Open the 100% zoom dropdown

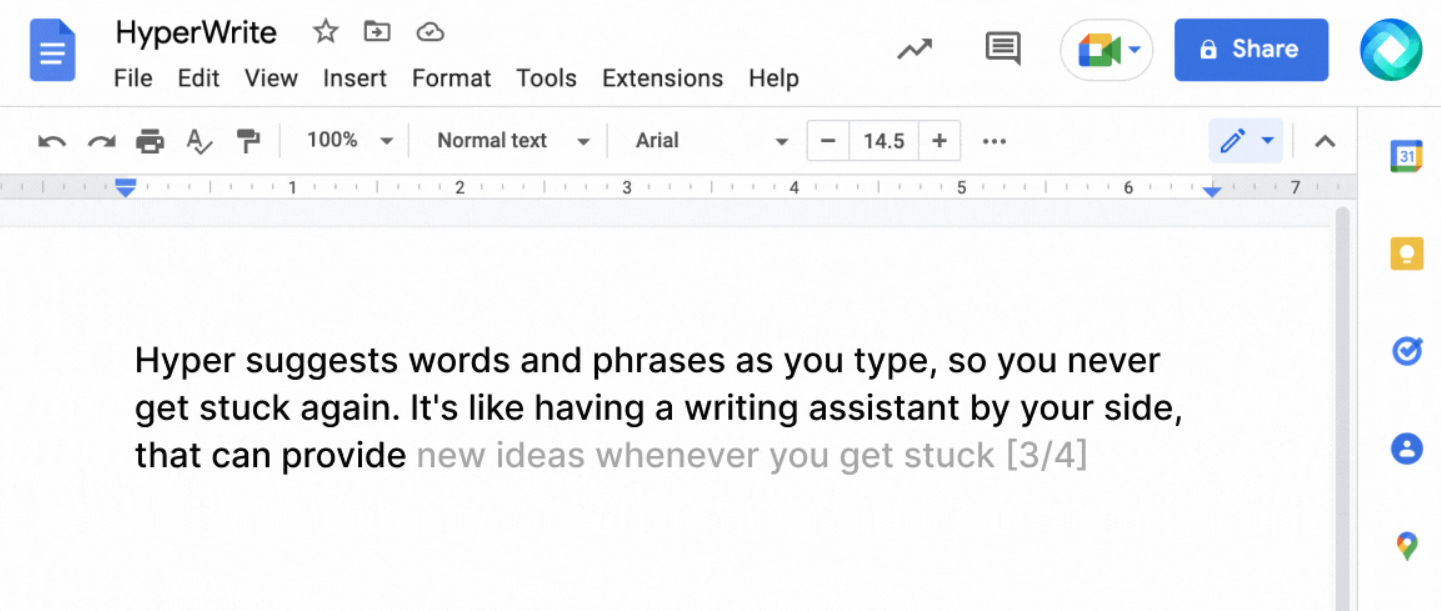(349, 140)
